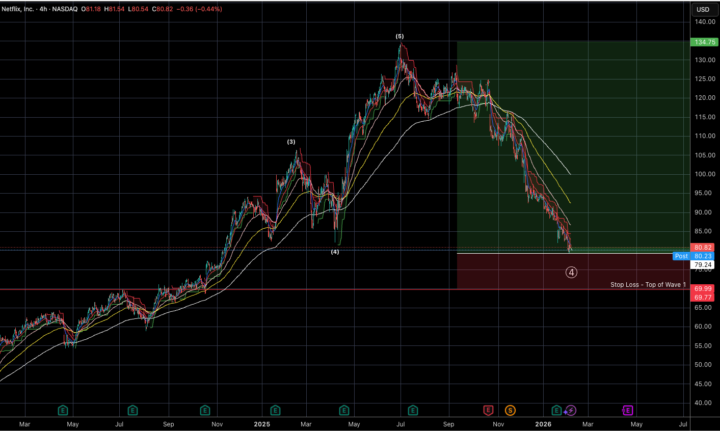Click the 40.00 price scale label
Image resolution: width=720 pixels, height=431 pixels.
[x=705, y=403]
